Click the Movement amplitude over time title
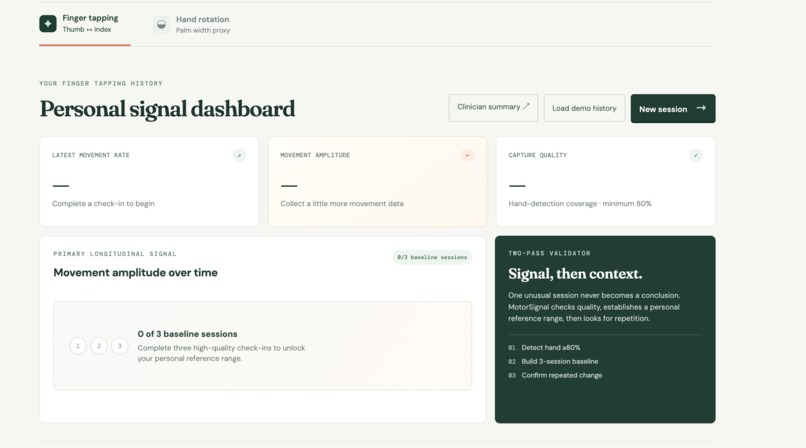The height and width of the screenshot is (448, 806). coord(135,273)
